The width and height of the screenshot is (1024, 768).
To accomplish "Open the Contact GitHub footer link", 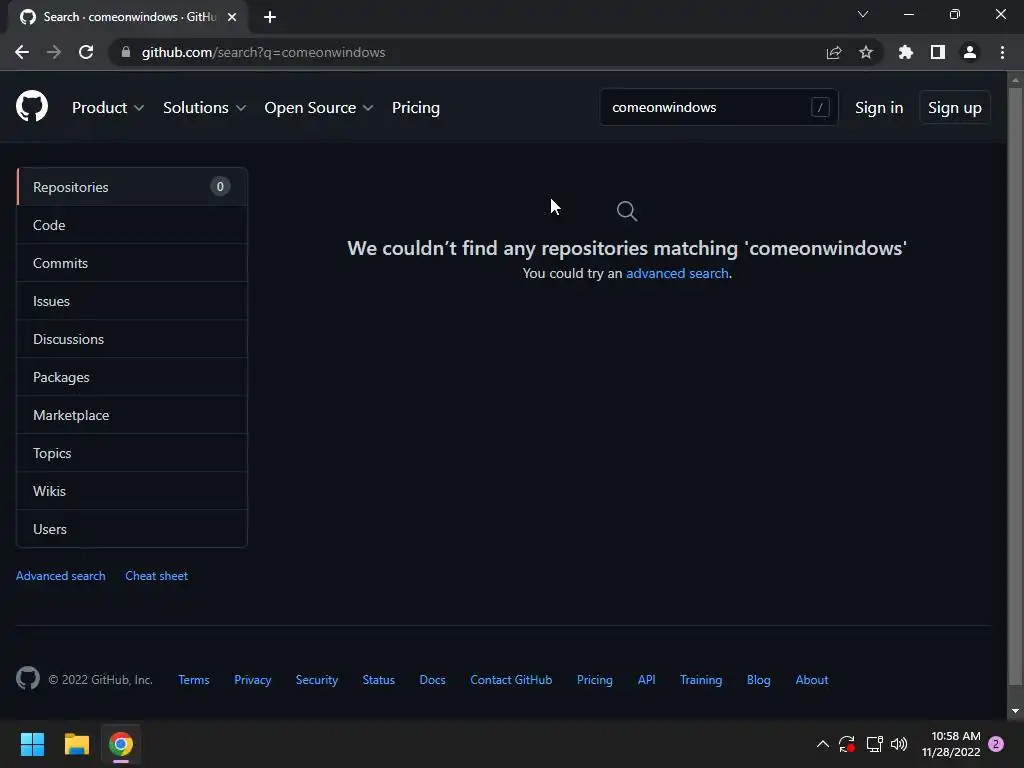I will point(511,680).
